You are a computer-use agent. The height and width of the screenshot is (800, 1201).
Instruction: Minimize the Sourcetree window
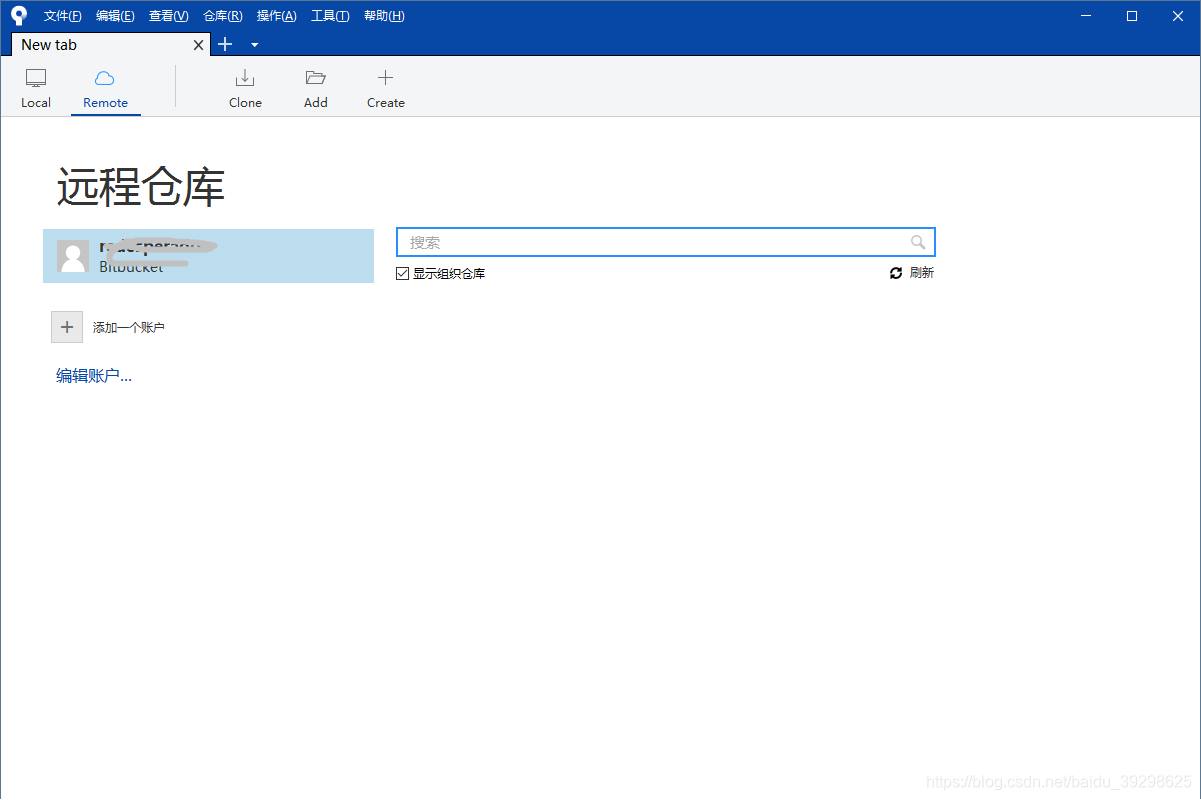[x=1087, y=15]
